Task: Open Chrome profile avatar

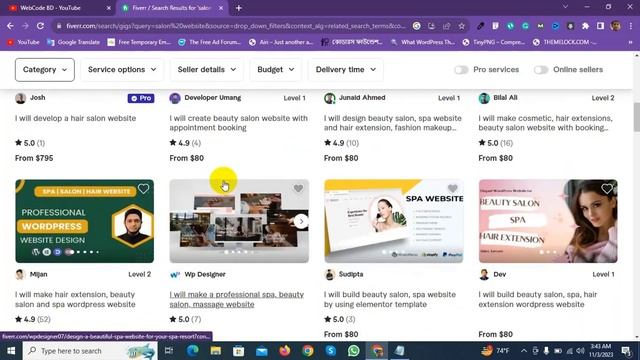Action: [616, 26]
